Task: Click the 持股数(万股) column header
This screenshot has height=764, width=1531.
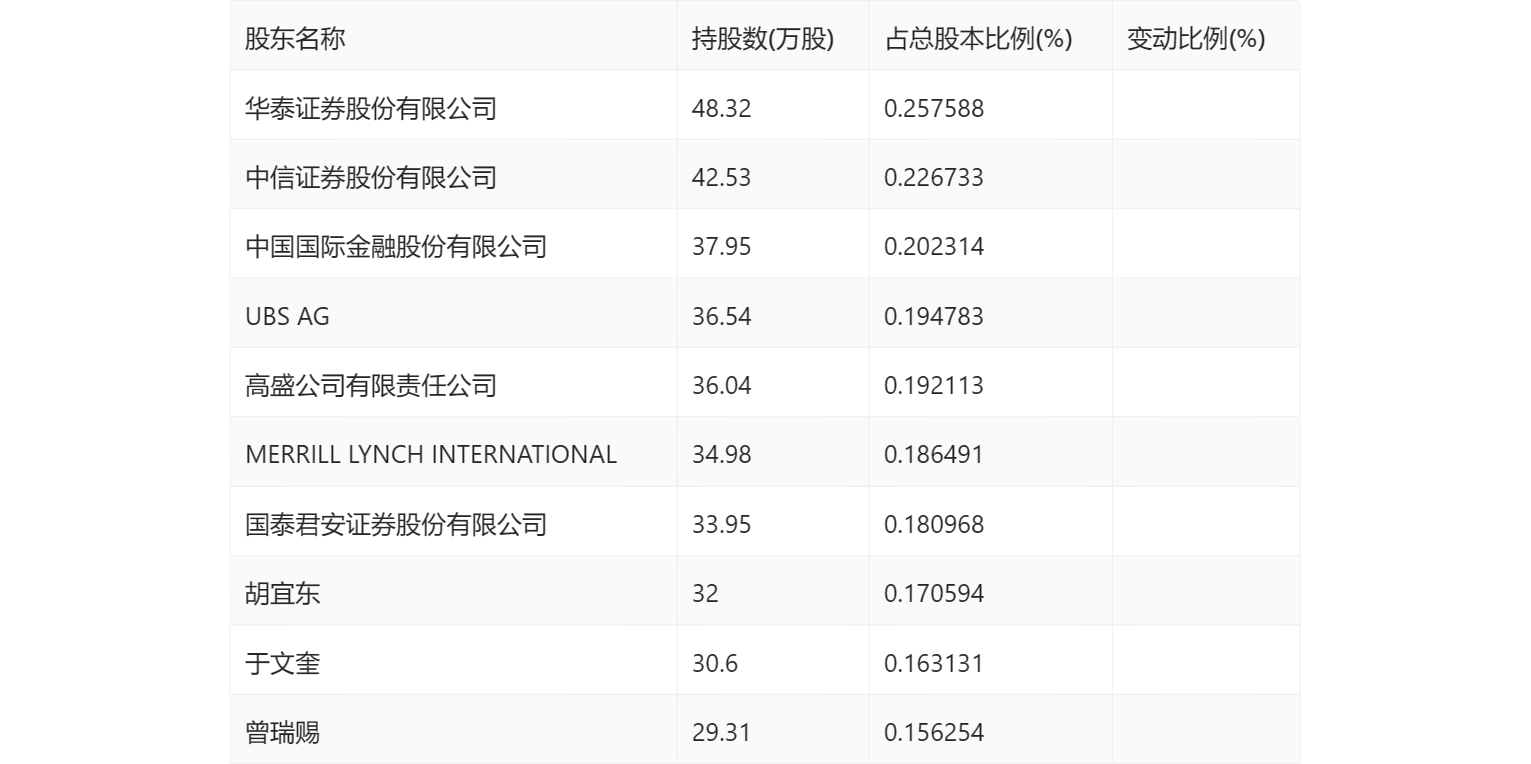Action: coord(762,39)
